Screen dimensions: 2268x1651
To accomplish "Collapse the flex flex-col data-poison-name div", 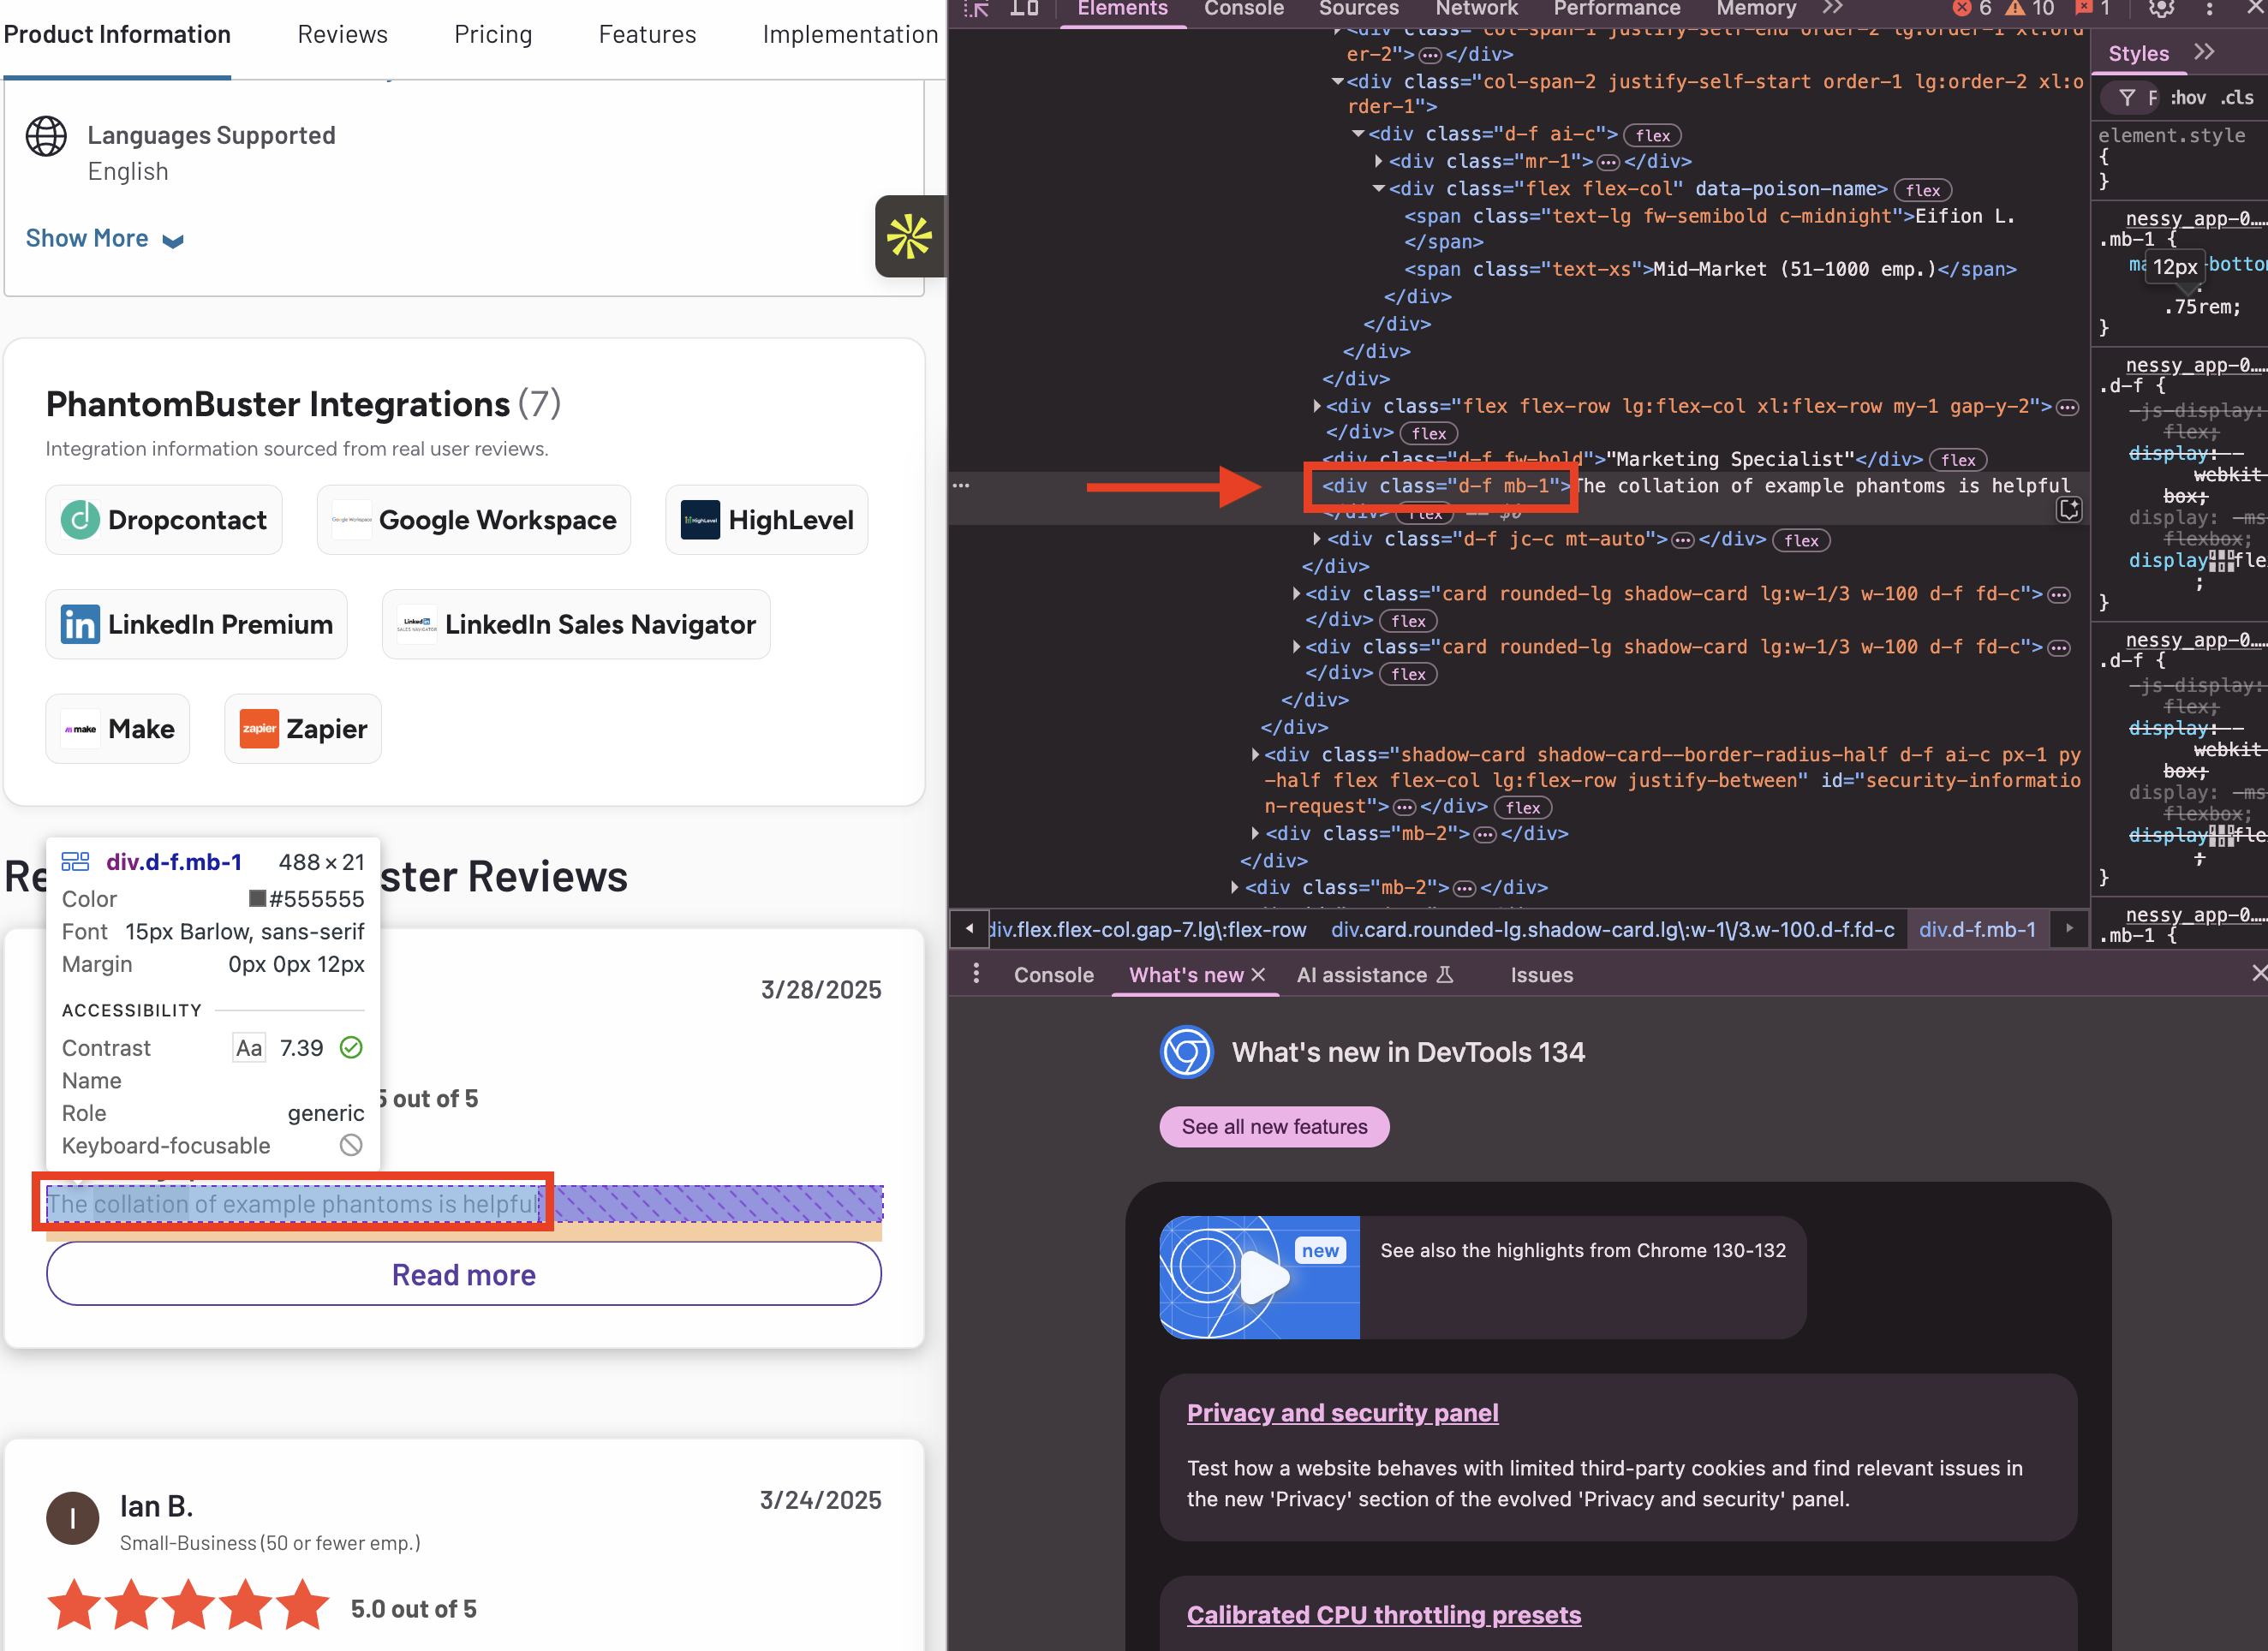I will [x=1379, y=188].
